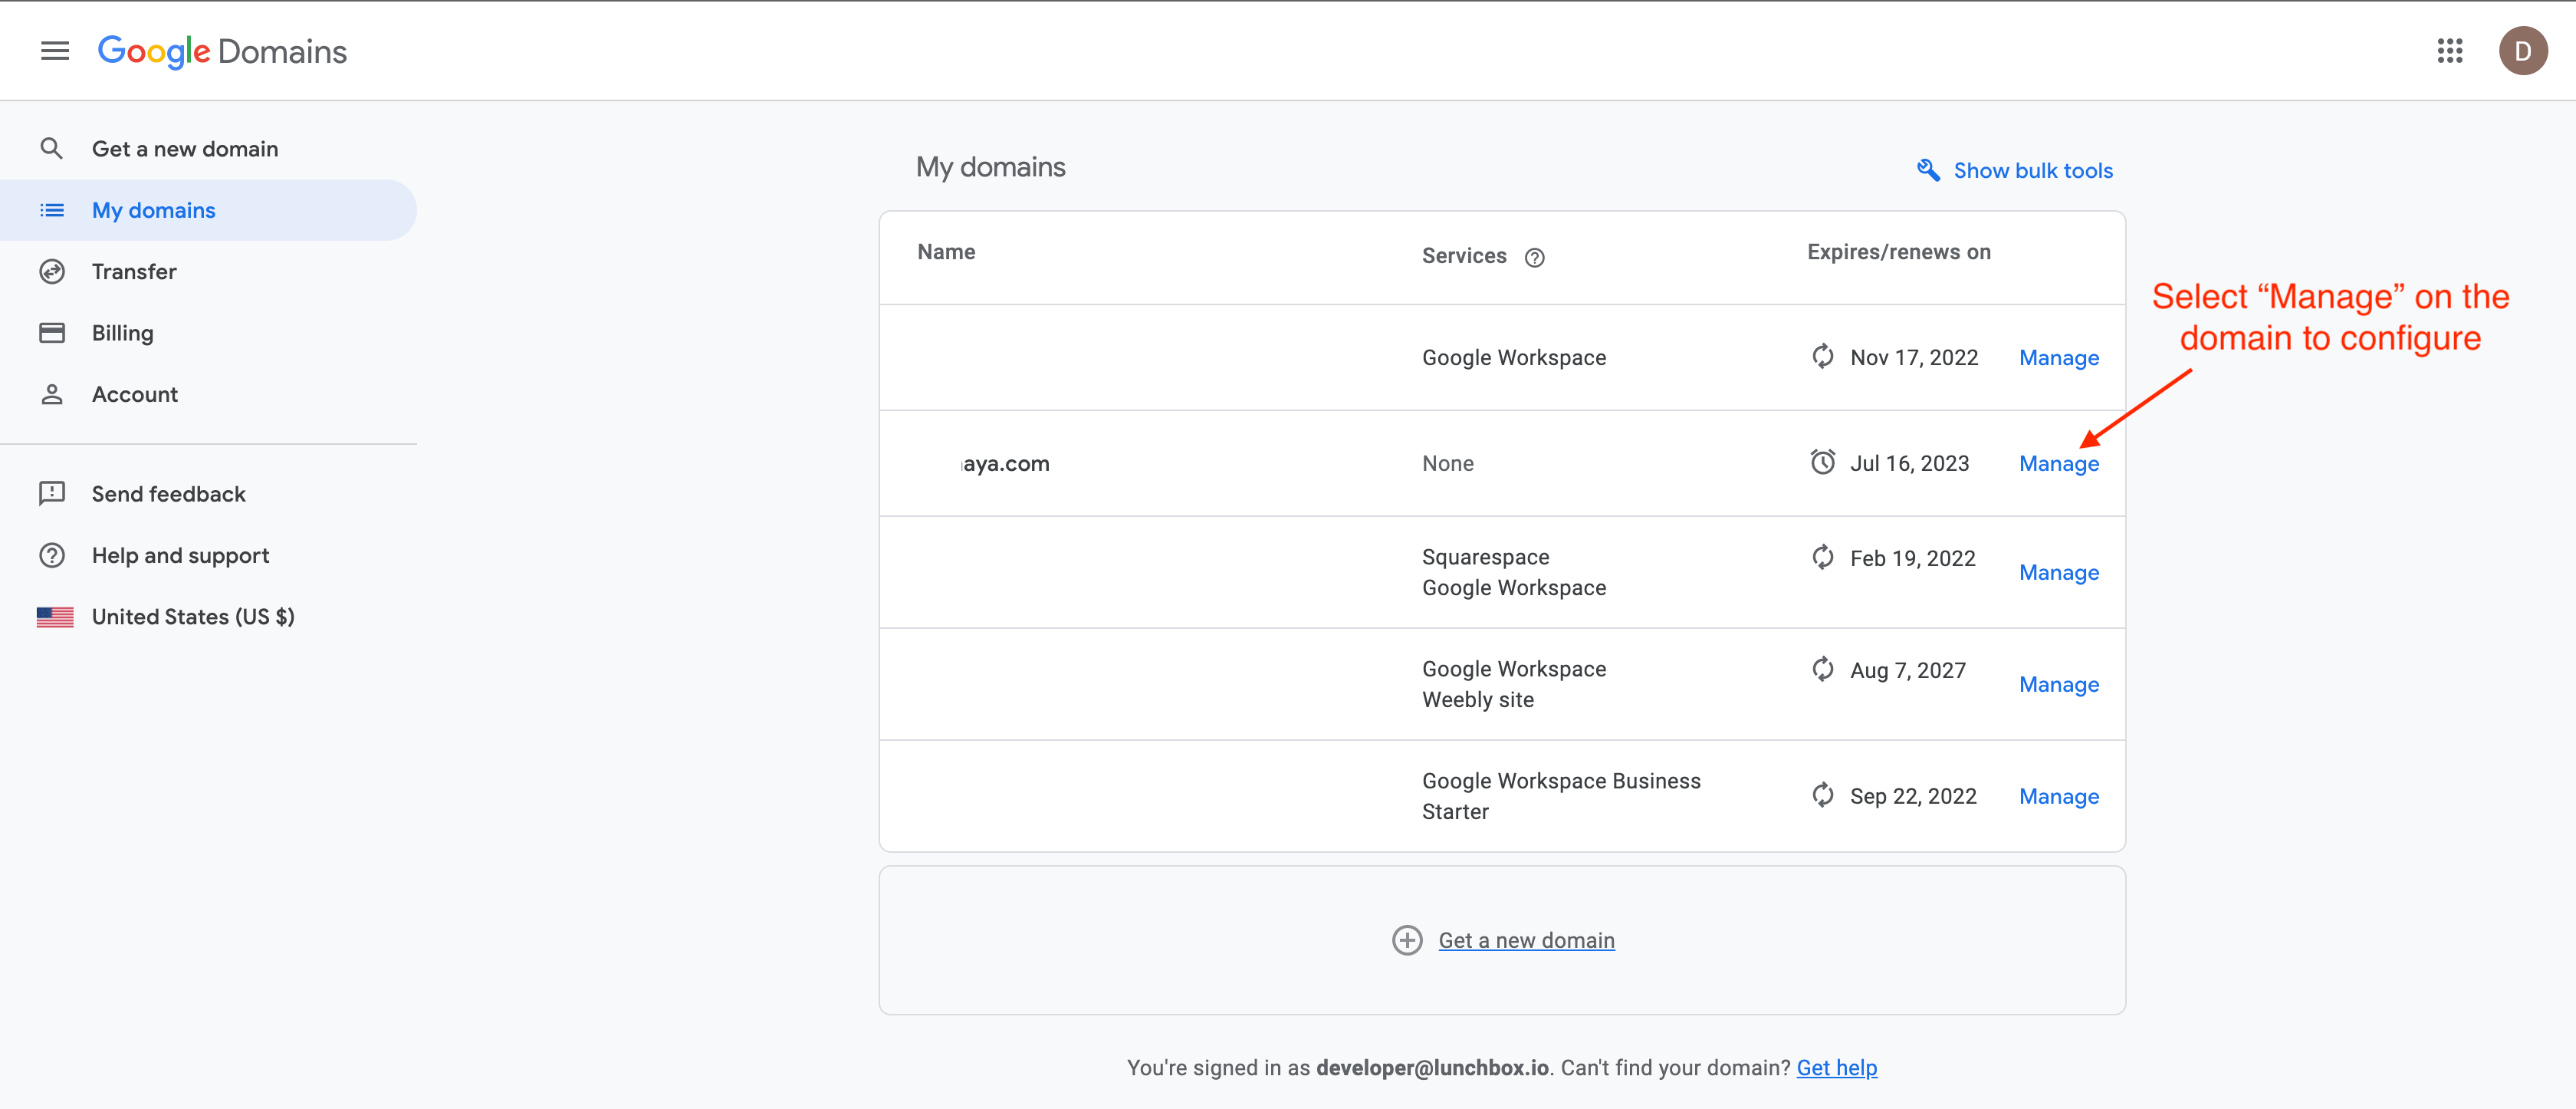This screenshot has height=1109, width=2576.
Task: Open Help and support in sidebar
Action: point(208,555)
